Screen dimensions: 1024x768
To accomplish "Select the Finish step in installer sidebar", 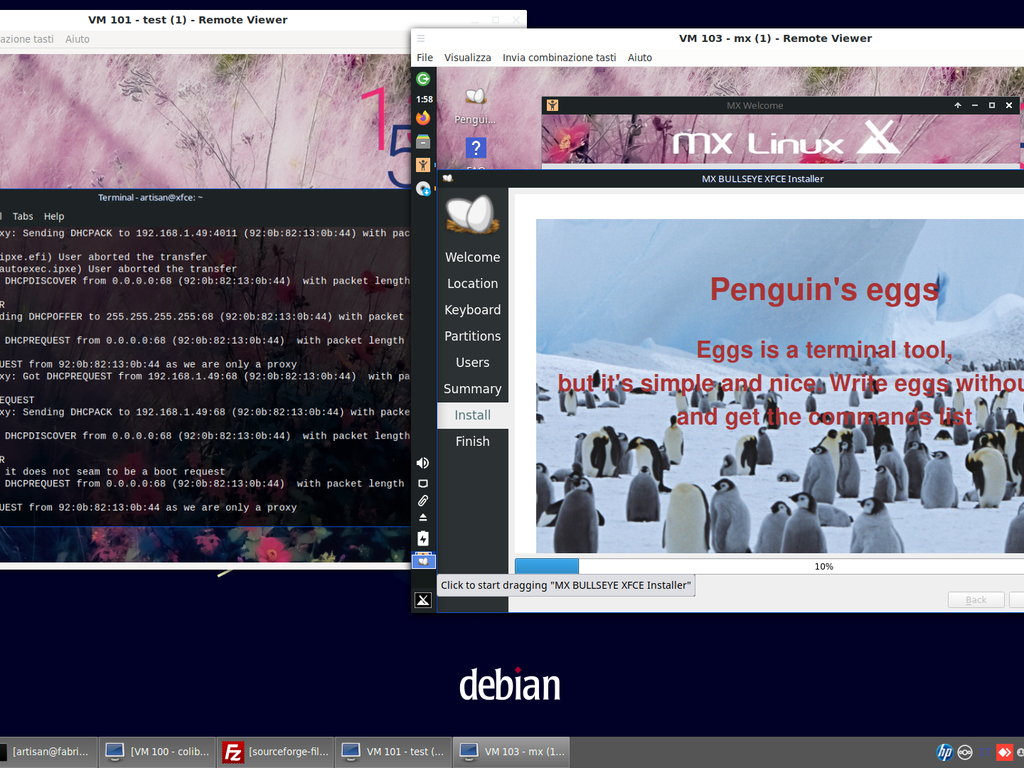I will click(x=473, y=441).
